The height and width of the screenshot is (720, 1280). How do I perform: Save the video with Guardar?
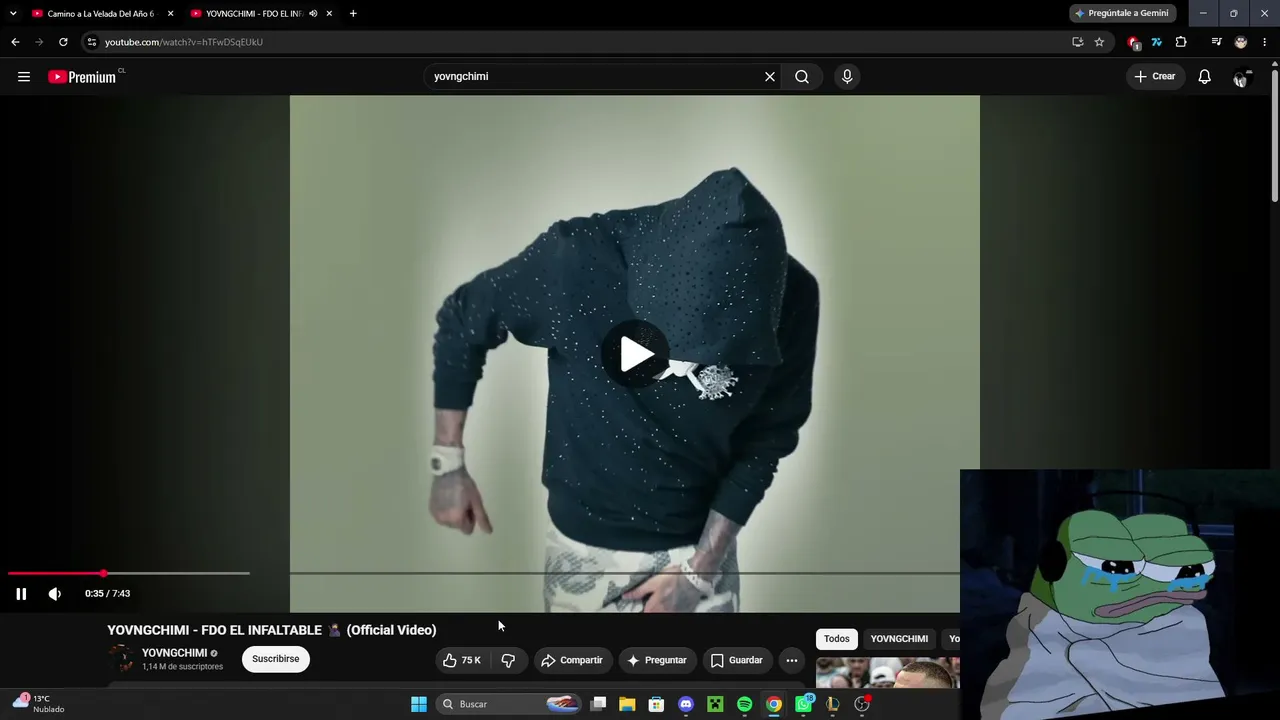coord(737,660)
